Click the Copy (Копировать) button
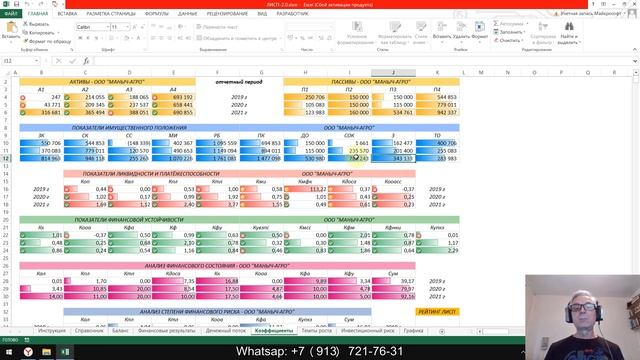Image resolution: width=640 pixels, height=360 pixels. tap(39, 33)
